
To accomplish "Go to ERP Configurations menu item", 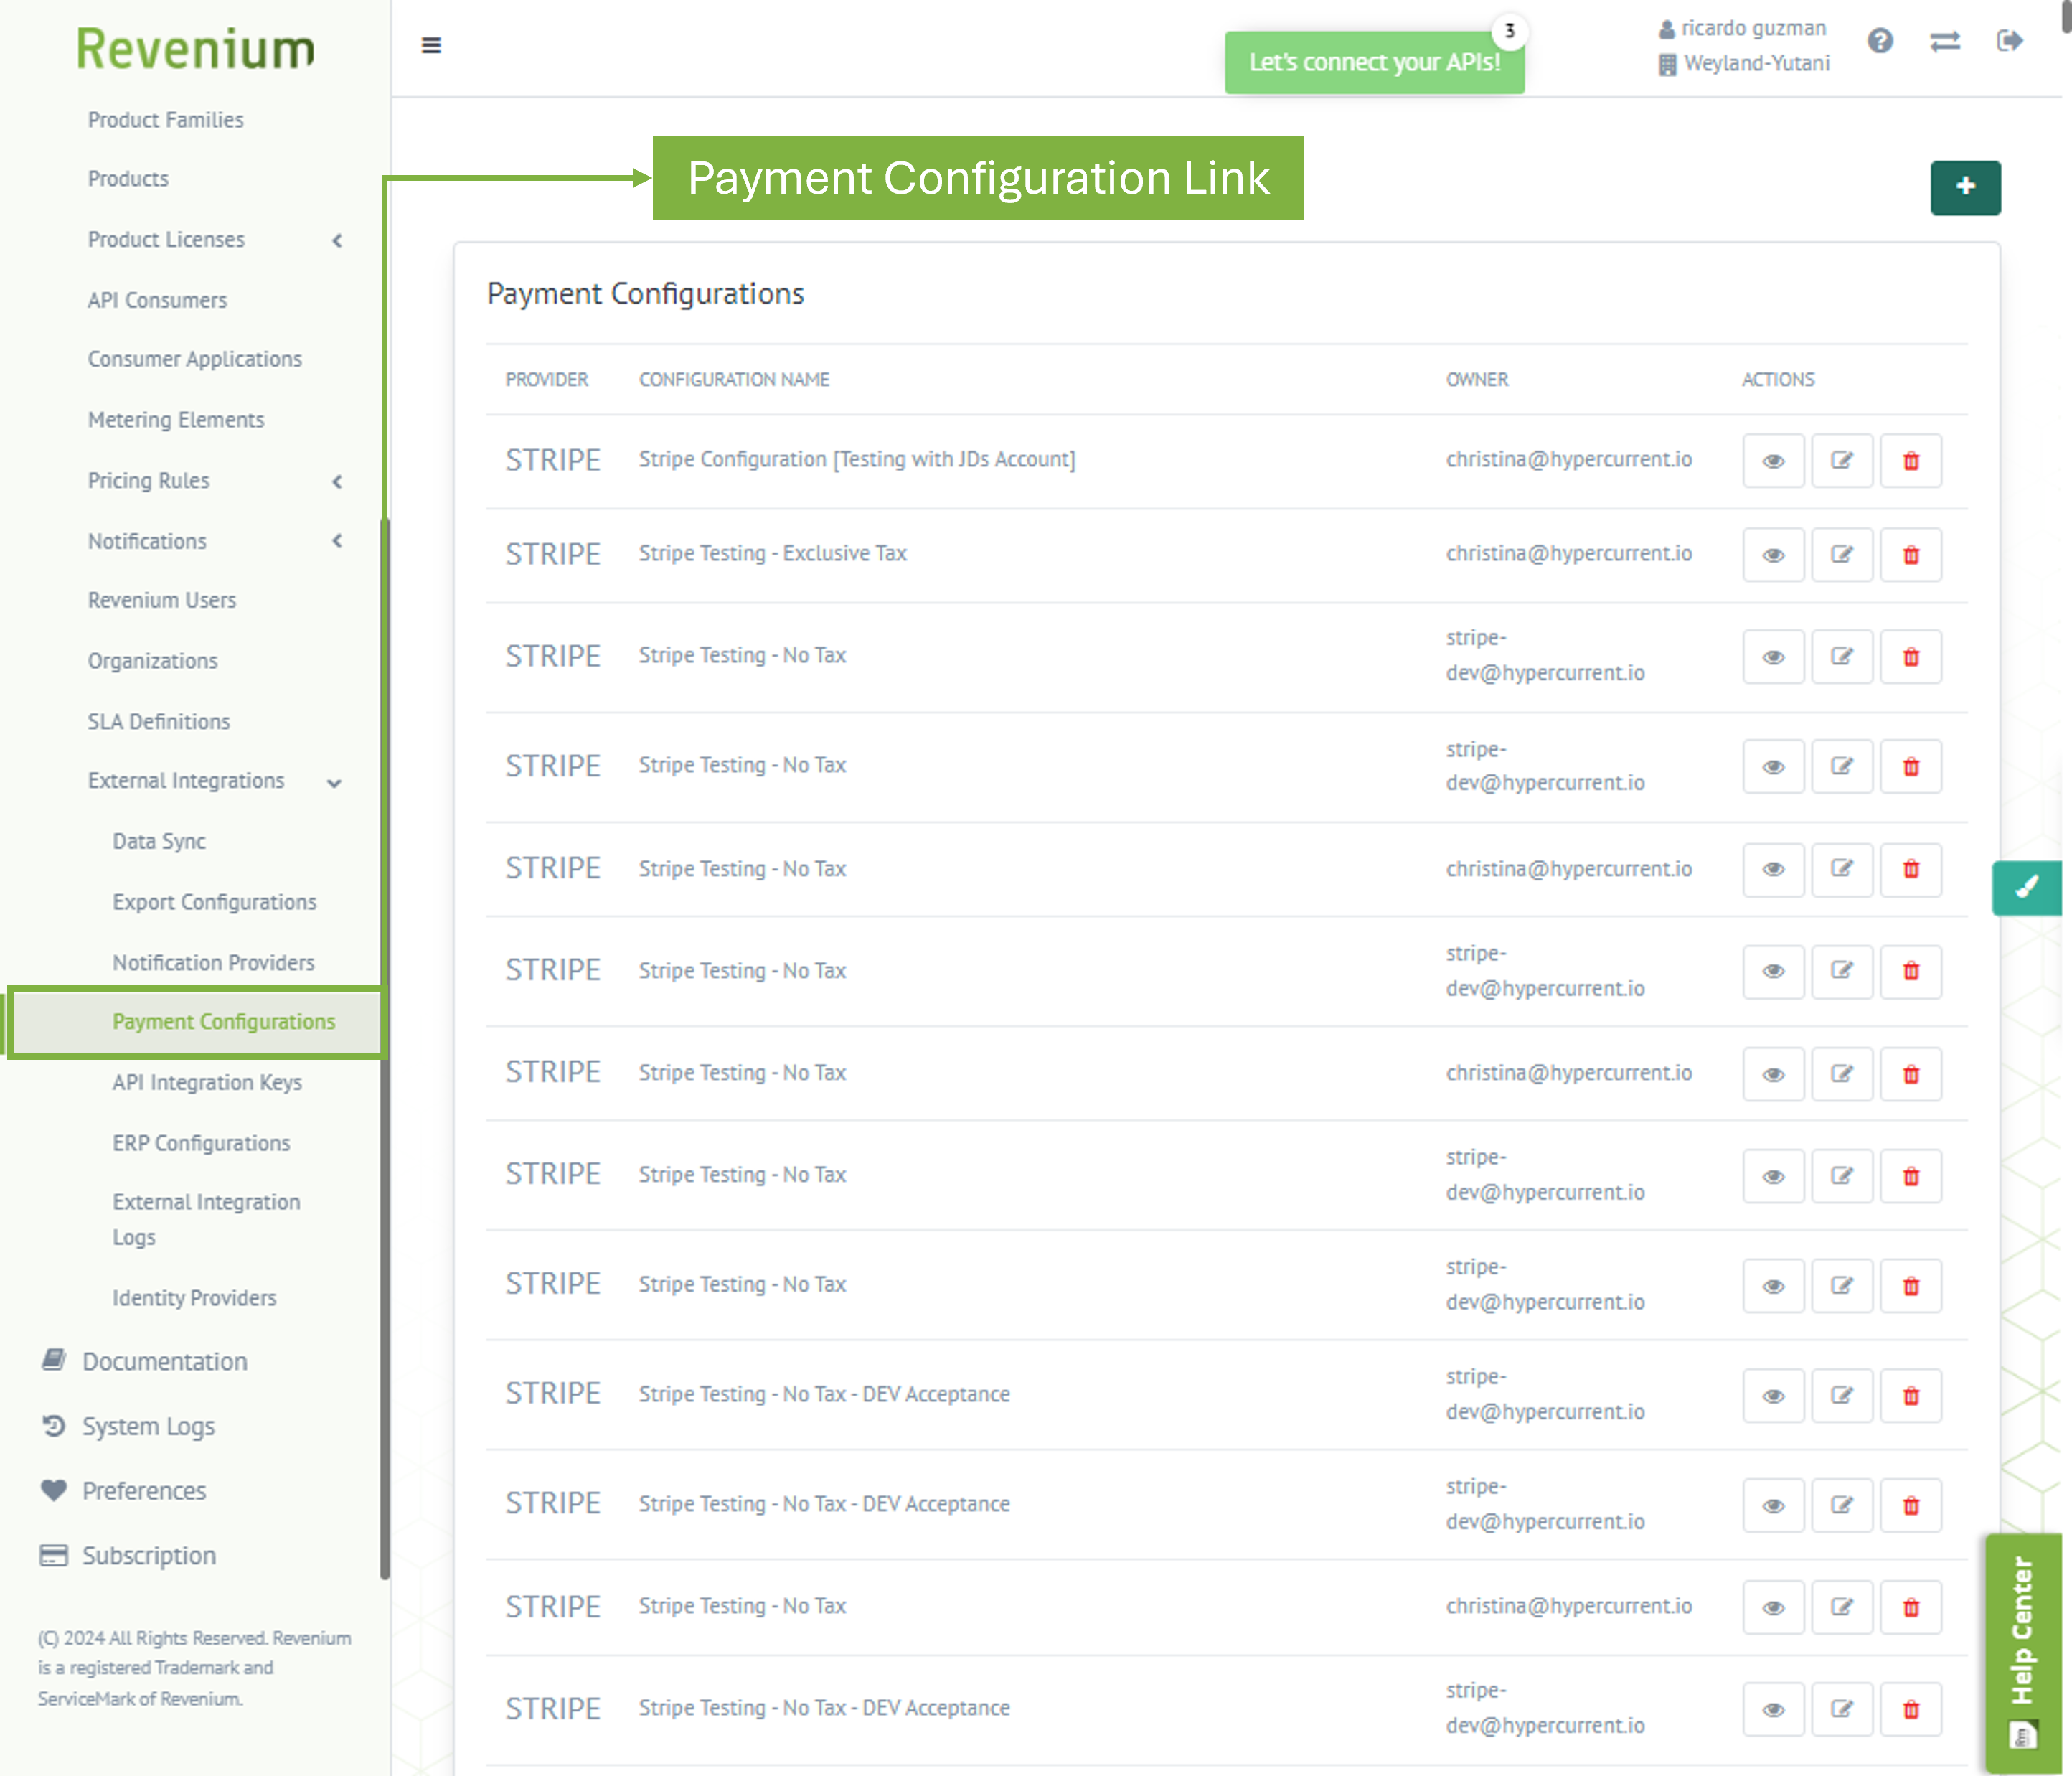I will [x=201, y=1143].
